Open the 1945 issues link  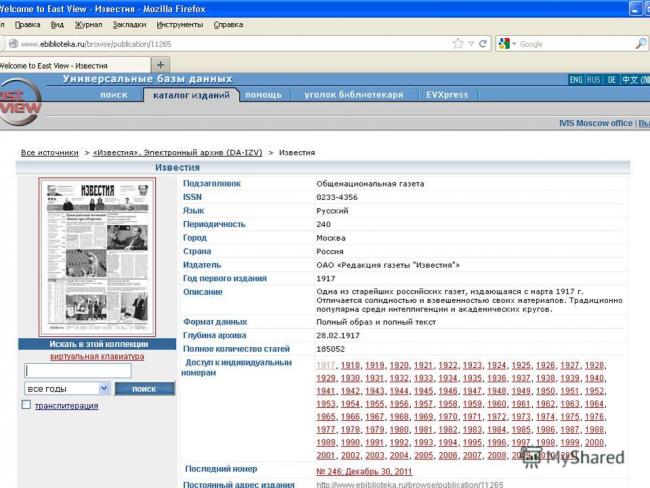click(x=423, y=391)
